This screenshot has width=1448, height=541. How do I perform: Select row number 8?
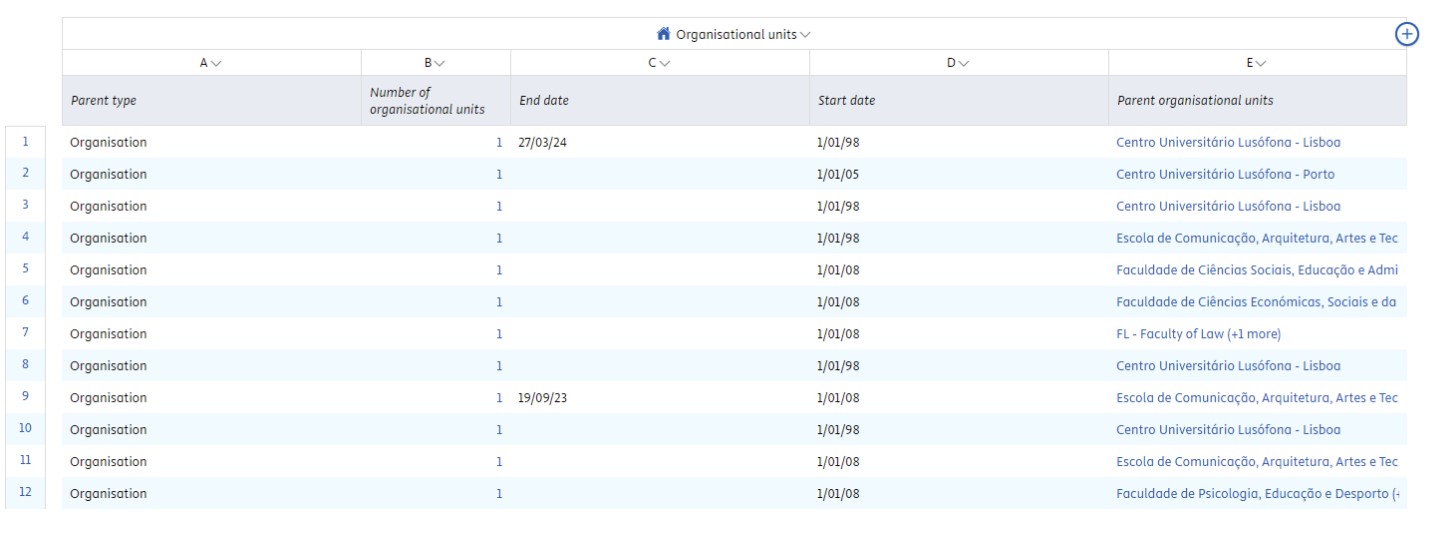coord(26,365)
